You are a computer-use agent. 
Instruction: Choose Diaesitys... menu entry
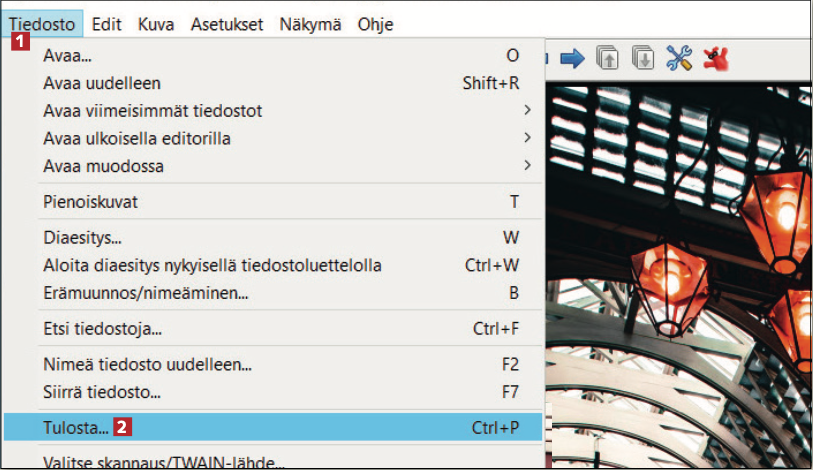273,238
